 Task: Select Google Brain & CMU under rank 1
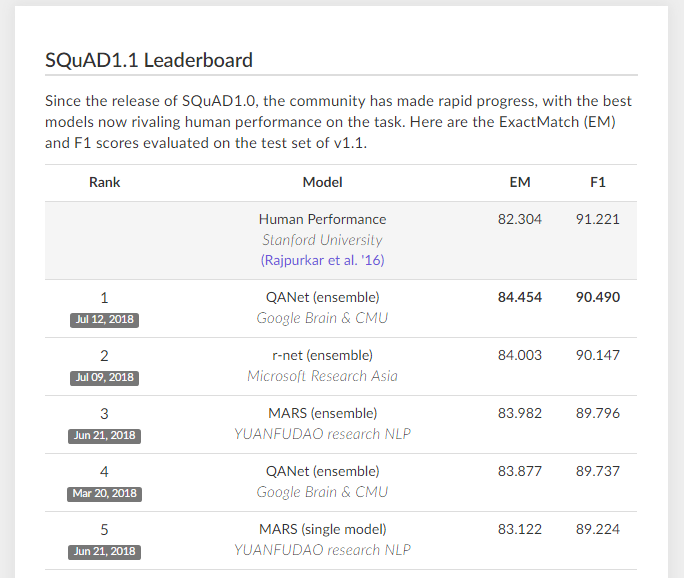point(322,318)
